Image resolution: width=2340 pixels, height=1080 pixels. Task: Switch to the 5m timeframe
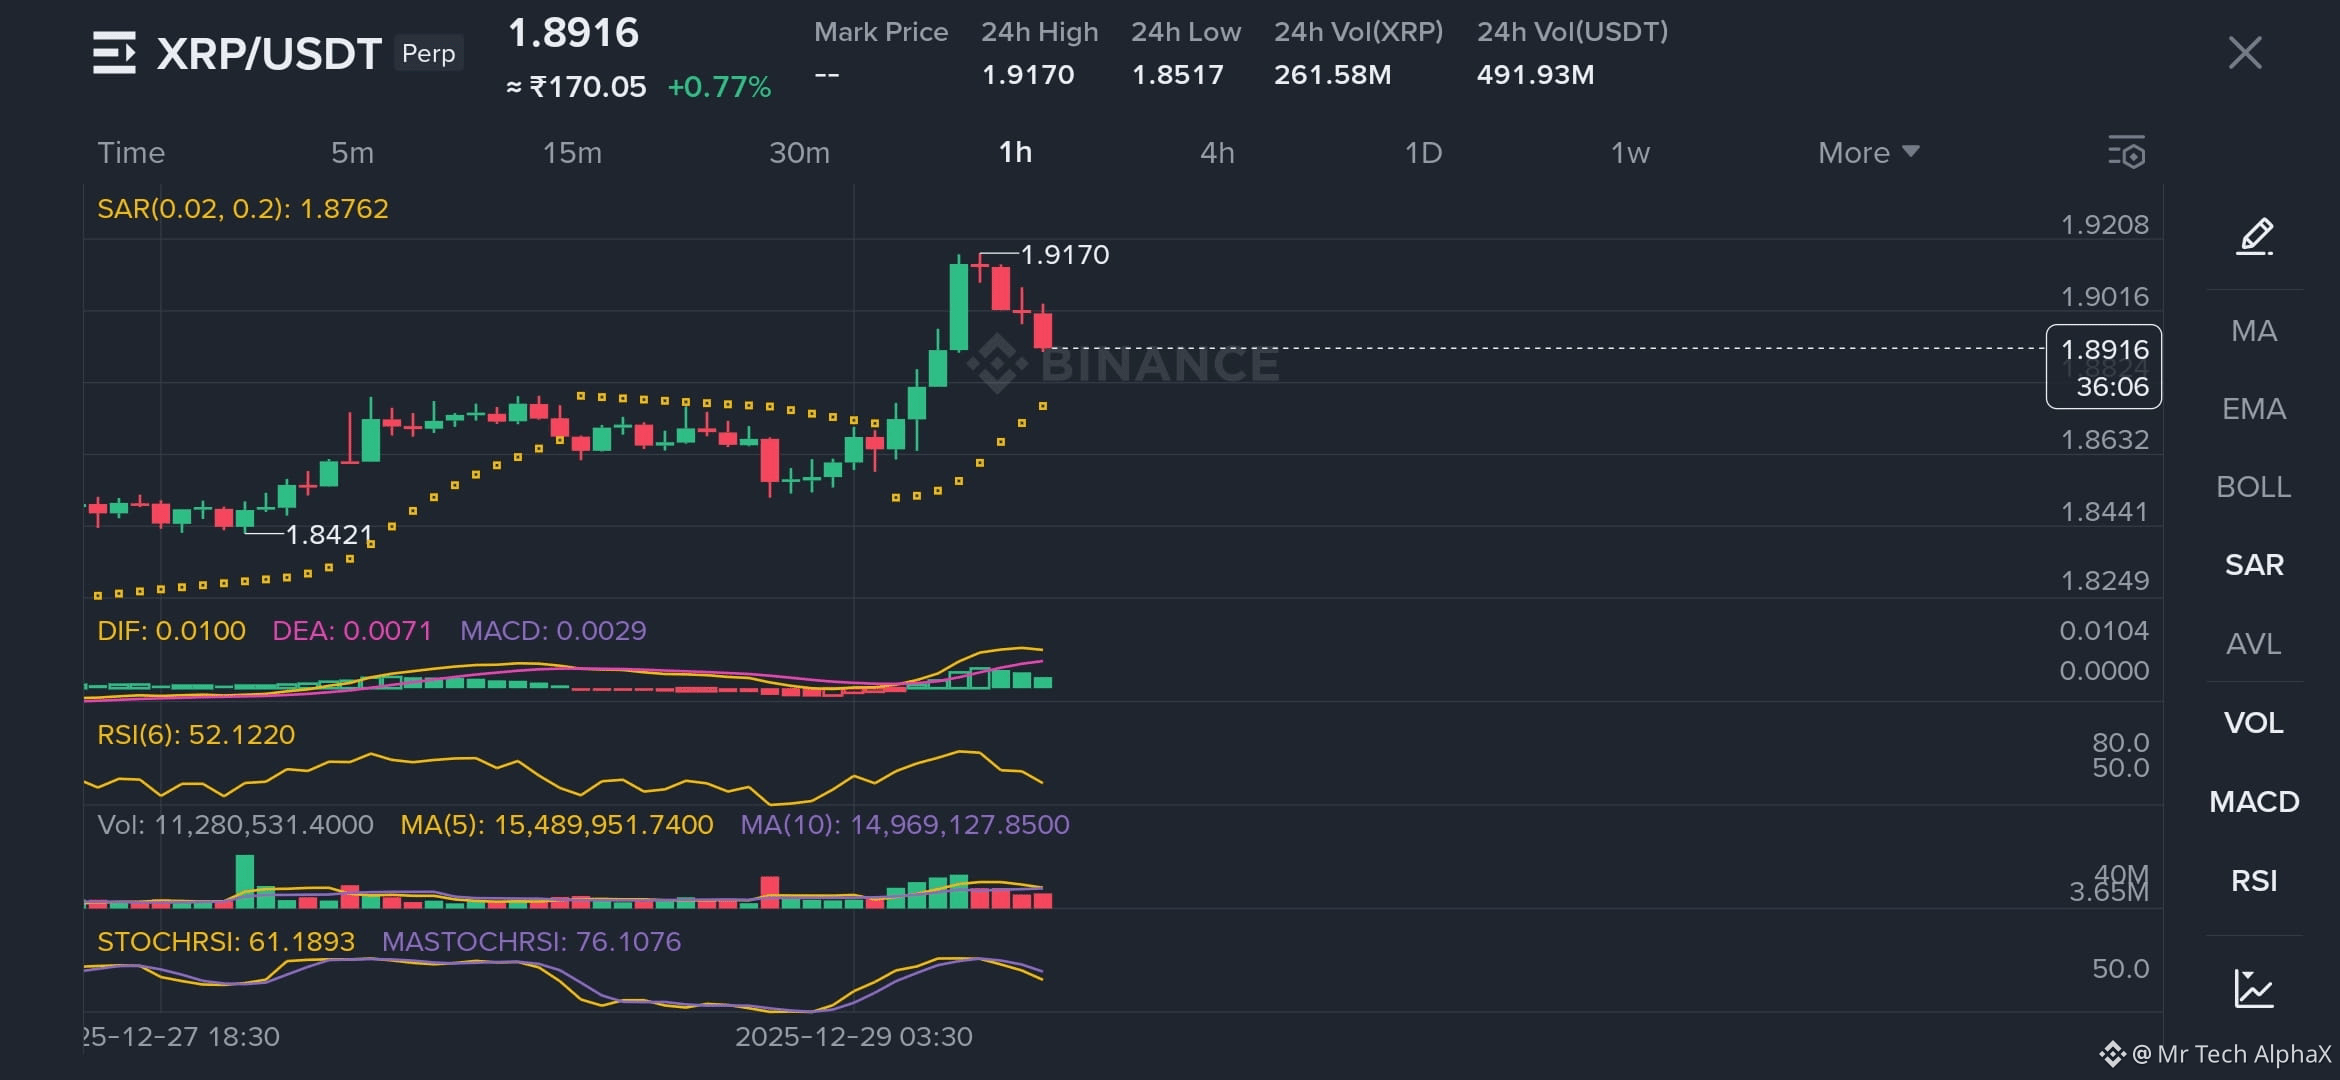(x=352, y=153)
